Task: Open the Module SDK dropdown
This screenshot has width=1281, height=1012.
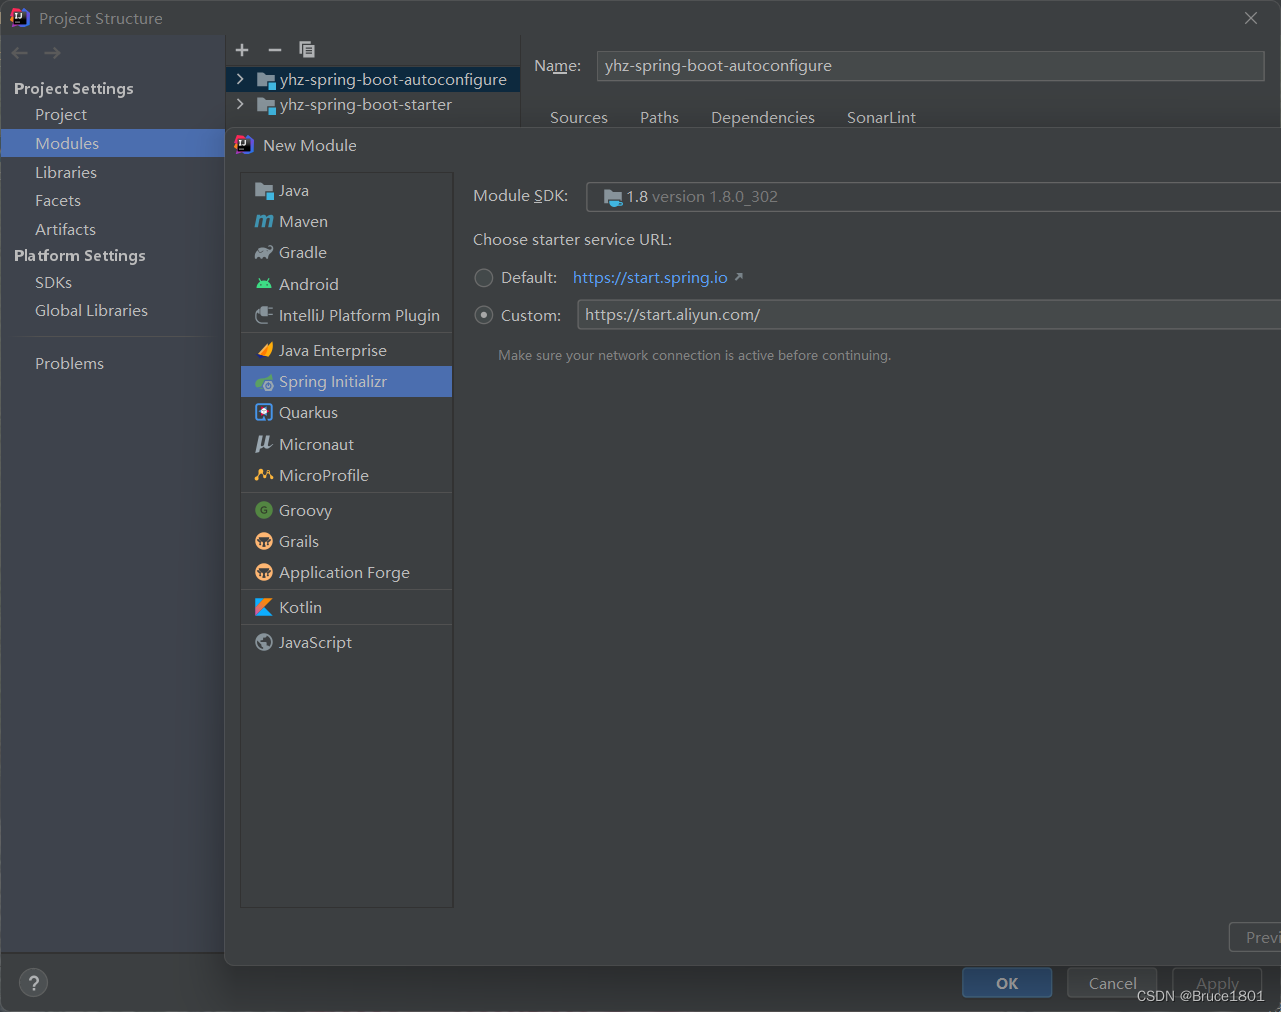Action: pyautogui.click(x=933, y=197)
